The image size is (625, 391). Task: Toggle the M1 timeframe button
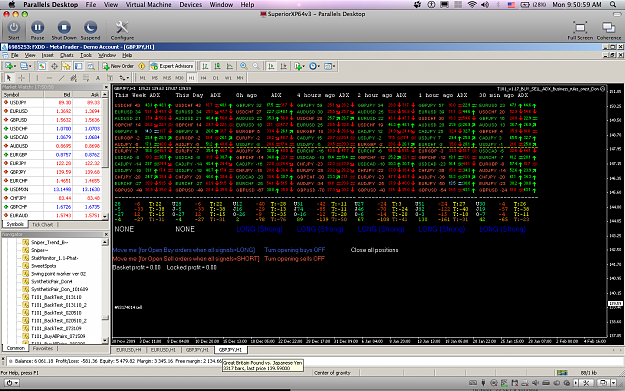click(x=143, y=78)
